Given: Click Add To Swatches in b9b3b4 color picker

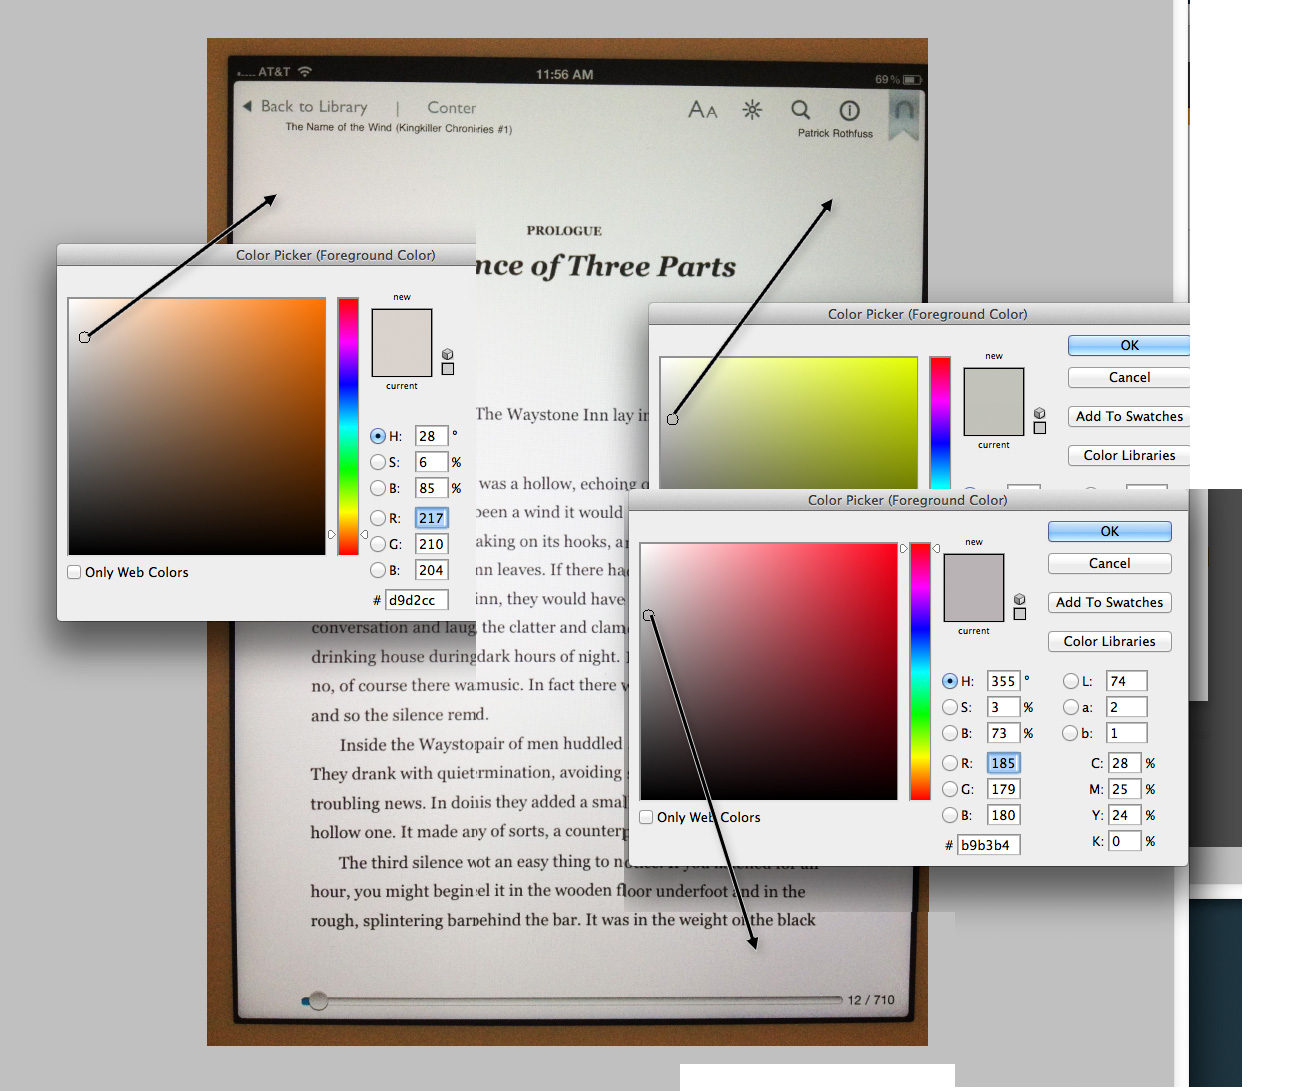Looking at the screenshot, I should tap(1110, 602).
